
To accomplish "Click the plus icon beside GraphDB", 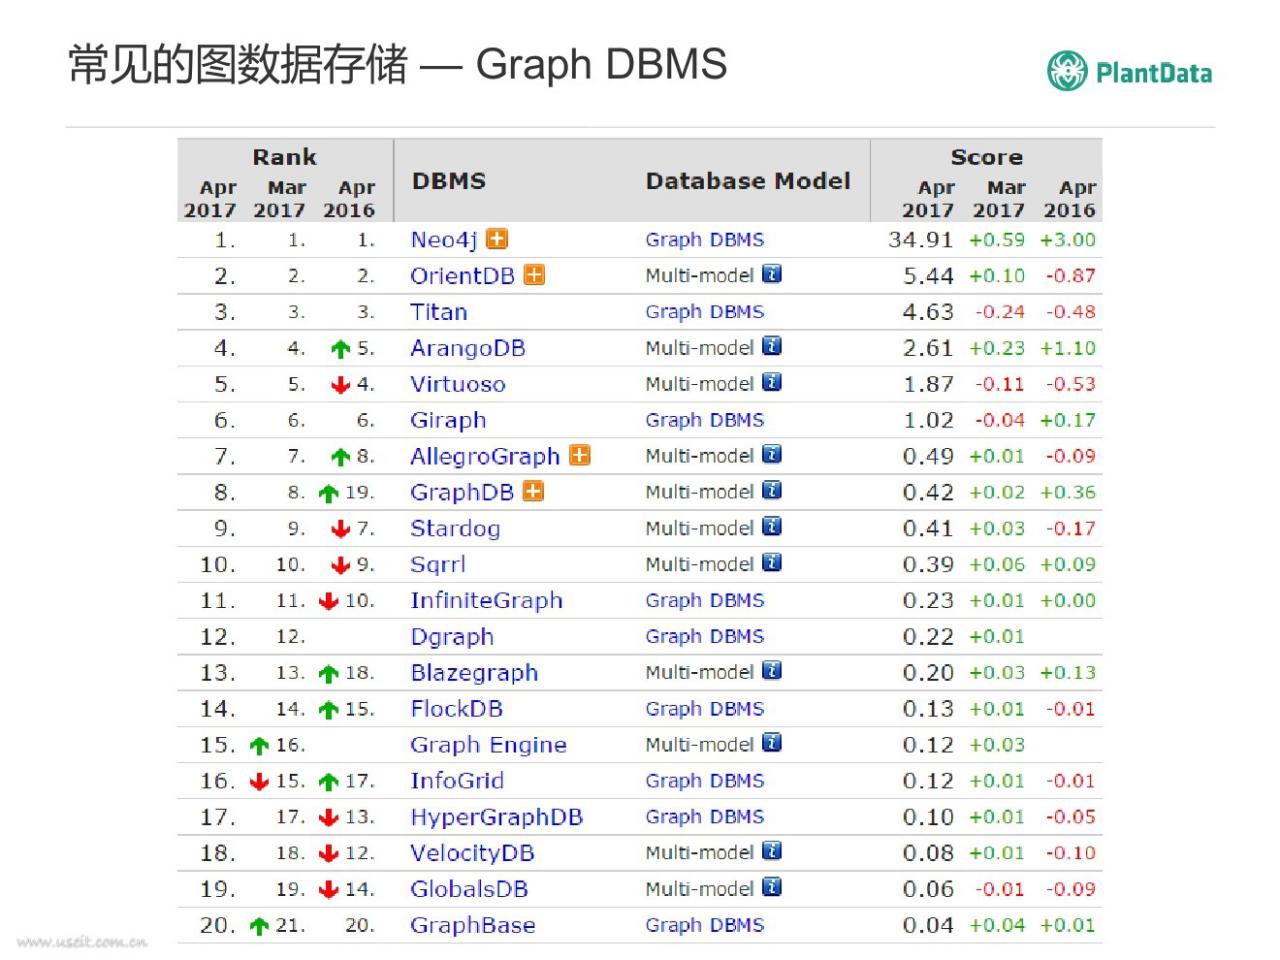I will pos(534,491).
